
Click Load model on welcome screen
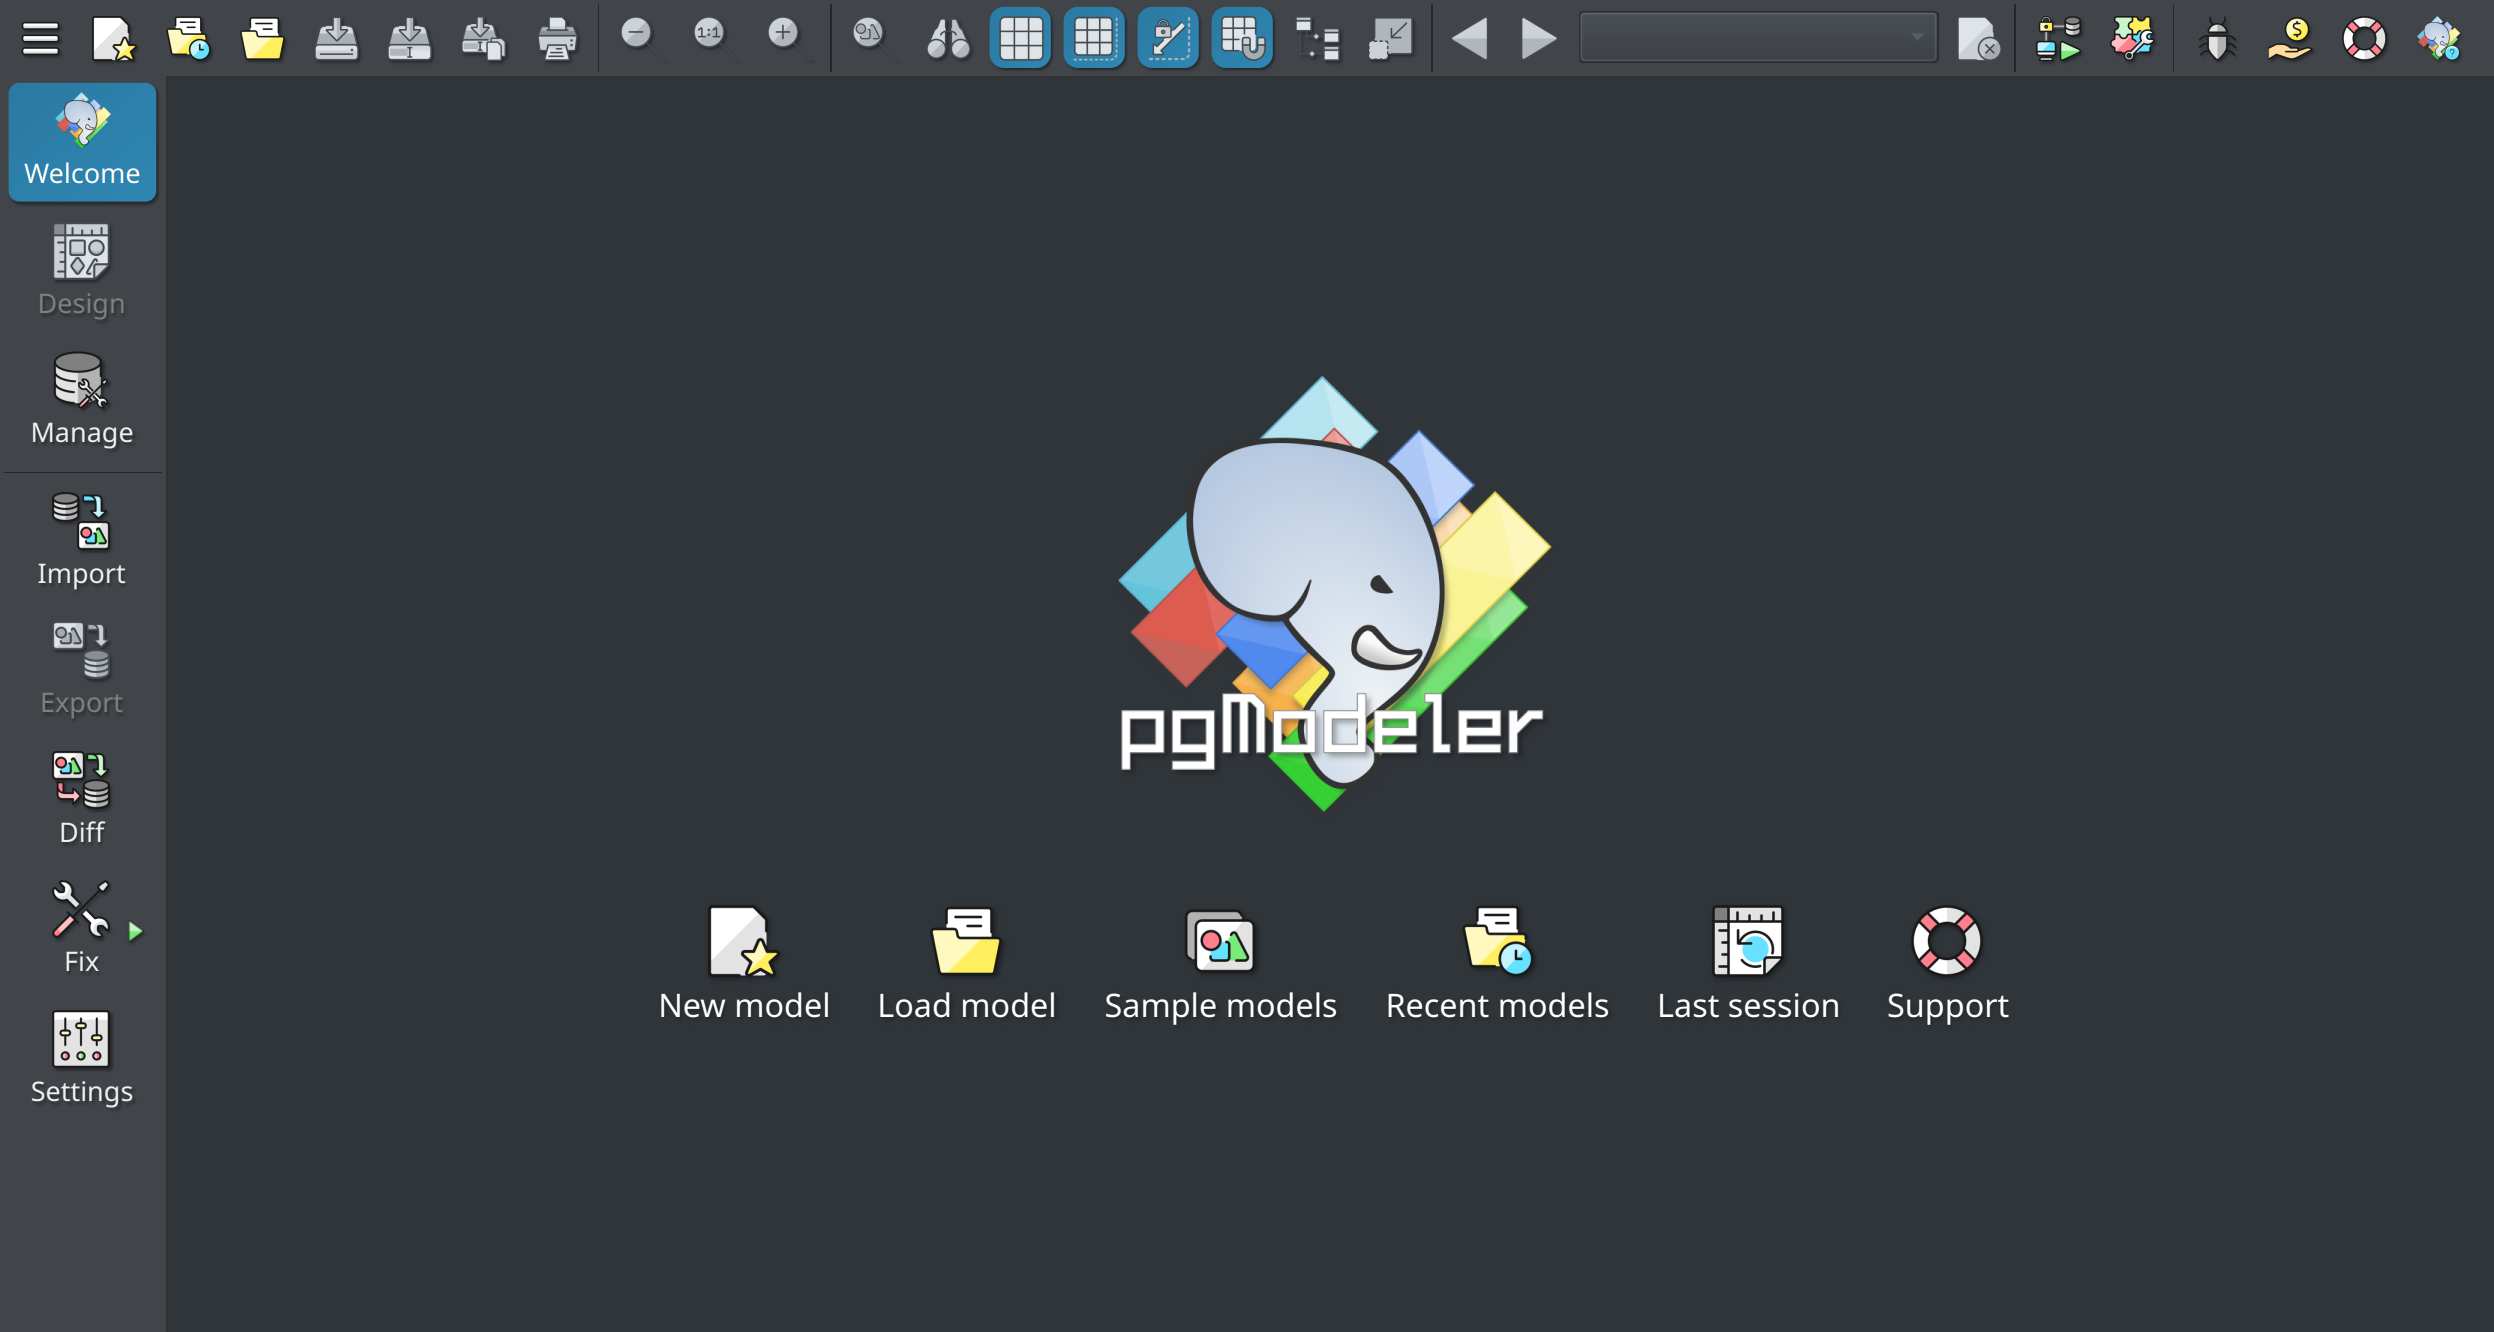966,964
